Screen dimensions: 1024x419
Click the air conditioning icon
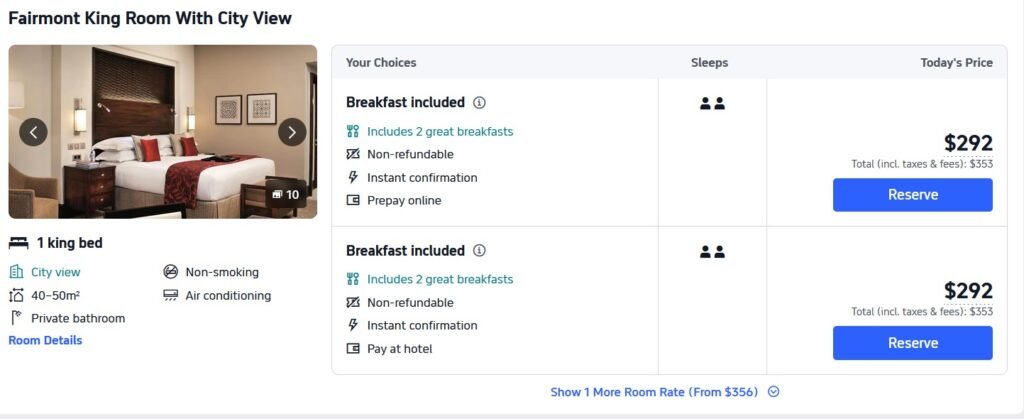pos(170,296)
